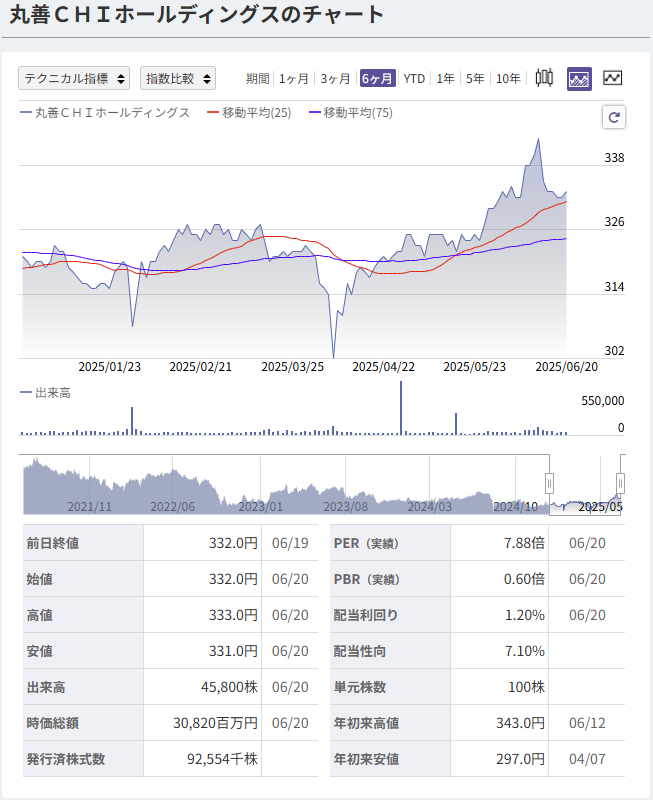Click the 04/07 date cell
The width and height of the screenshot is (653, 800).
[587, 759]
